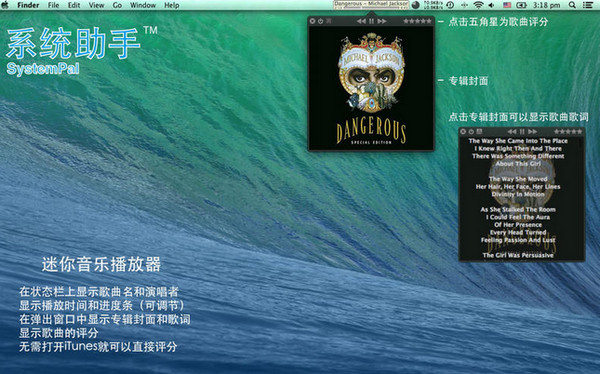Click the battery status icon
The height and width of the screenshot is (374, 600).
(521, 5)
